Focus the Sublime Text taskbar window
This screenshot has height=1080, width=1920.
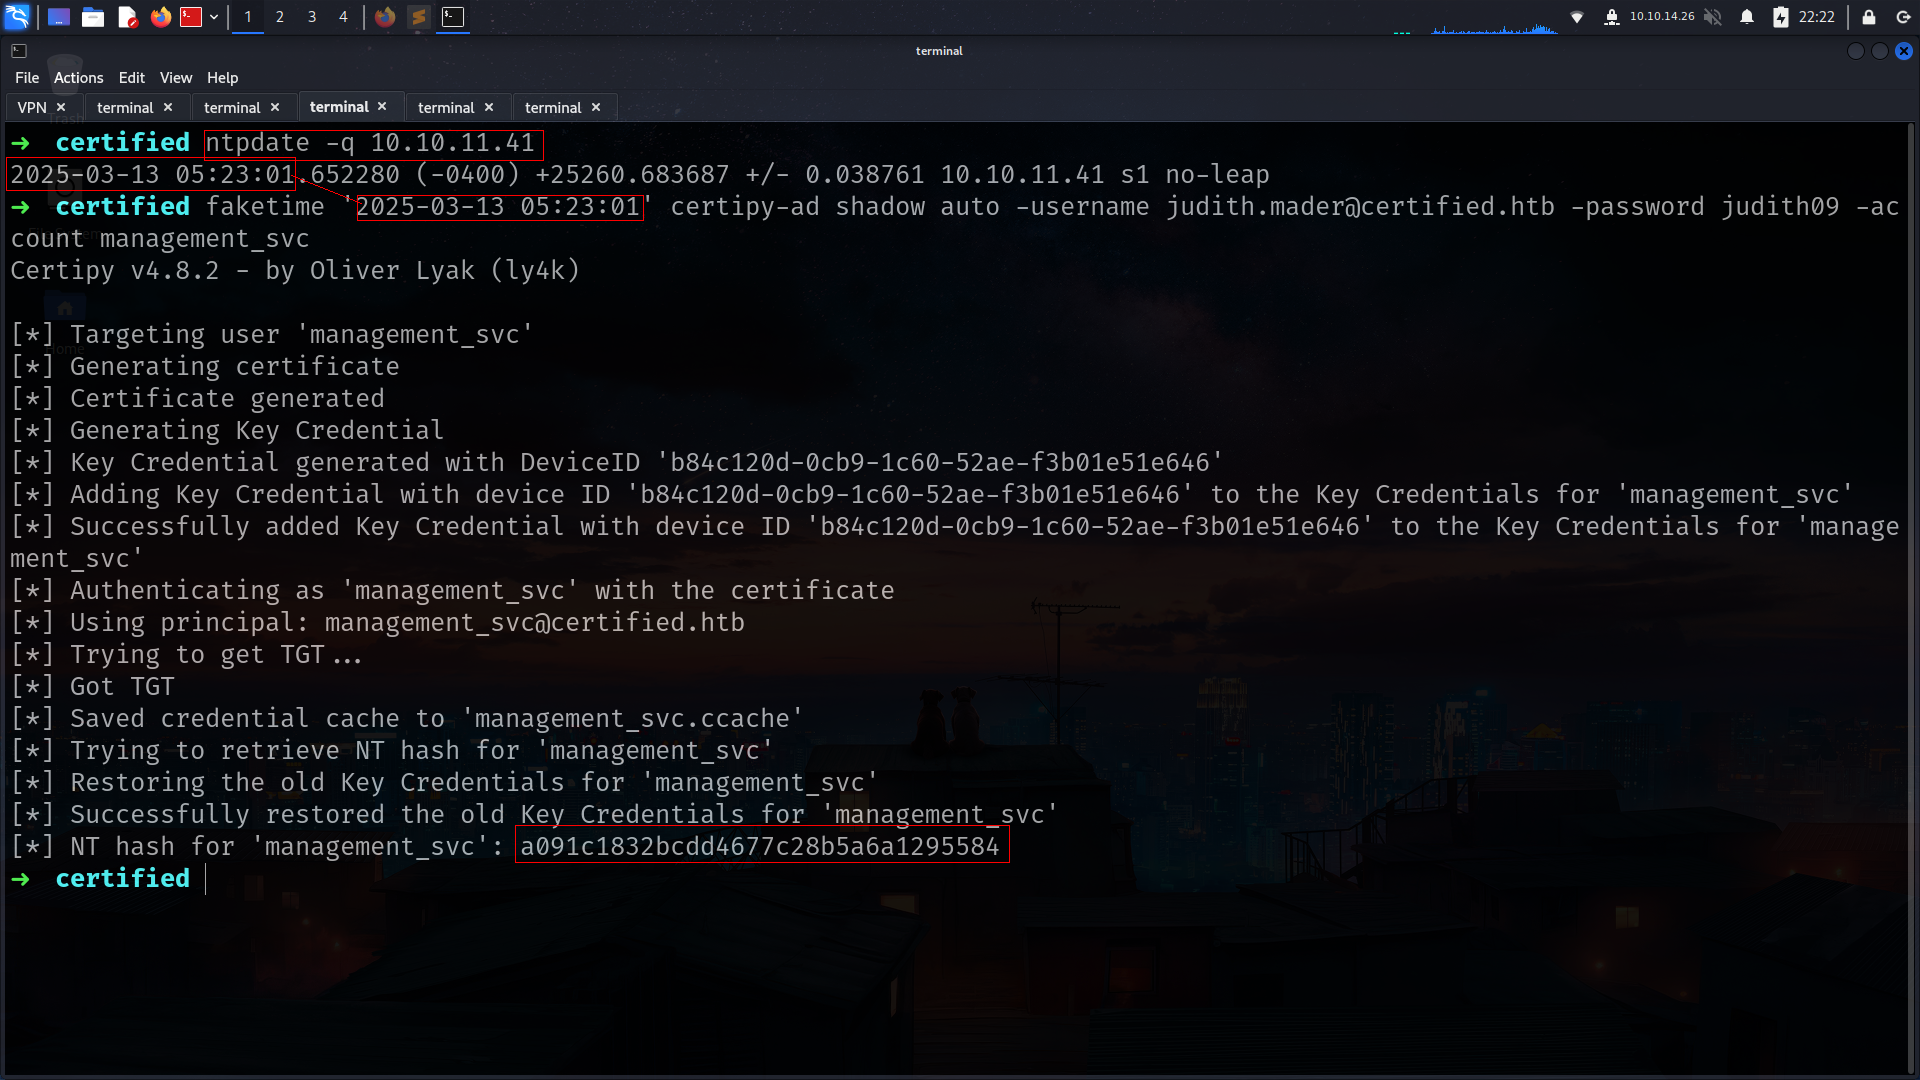419,17
